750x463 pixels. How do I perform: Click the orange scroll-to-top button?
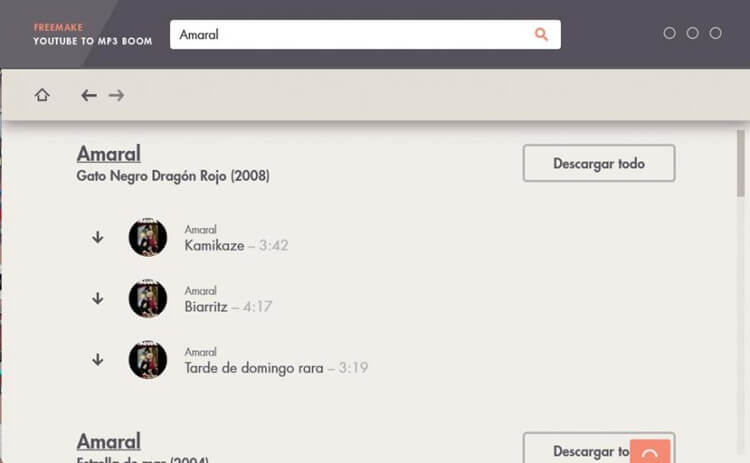pyautogui.click(x=650, y=452)
